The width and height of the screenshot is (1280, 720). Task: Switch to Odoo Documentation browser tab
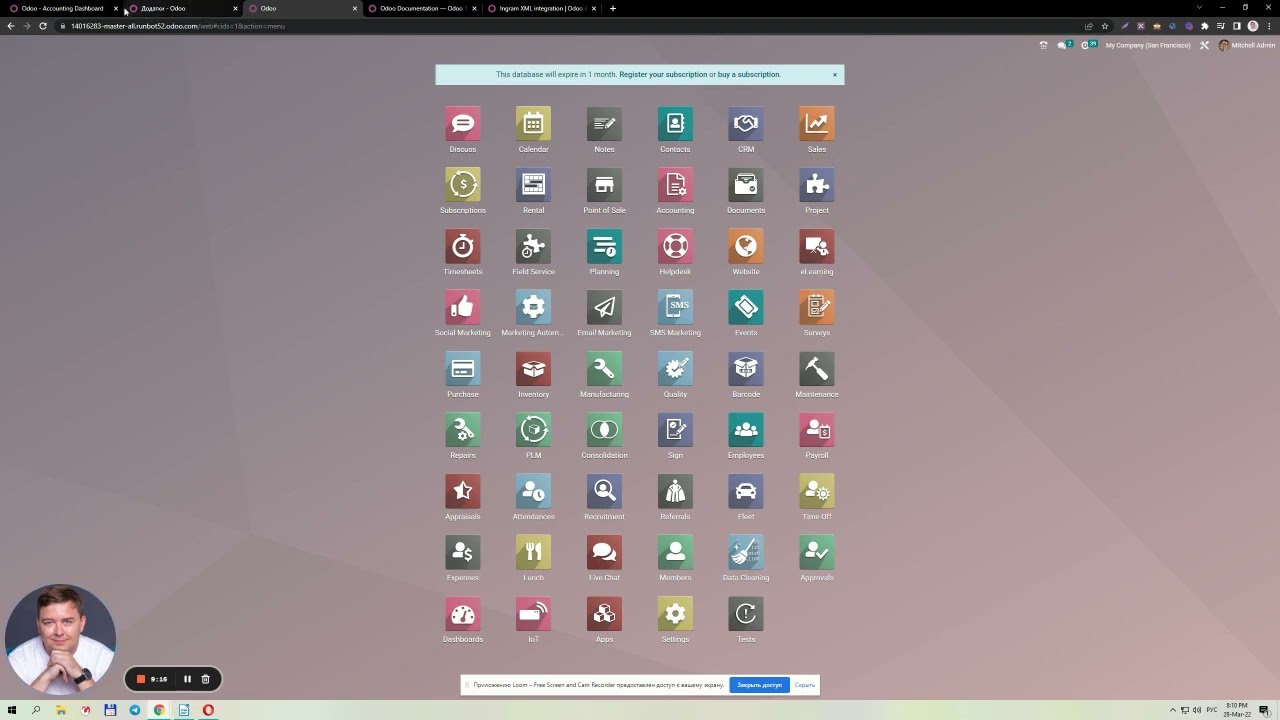pyautogui.click(x=420, y=8)
